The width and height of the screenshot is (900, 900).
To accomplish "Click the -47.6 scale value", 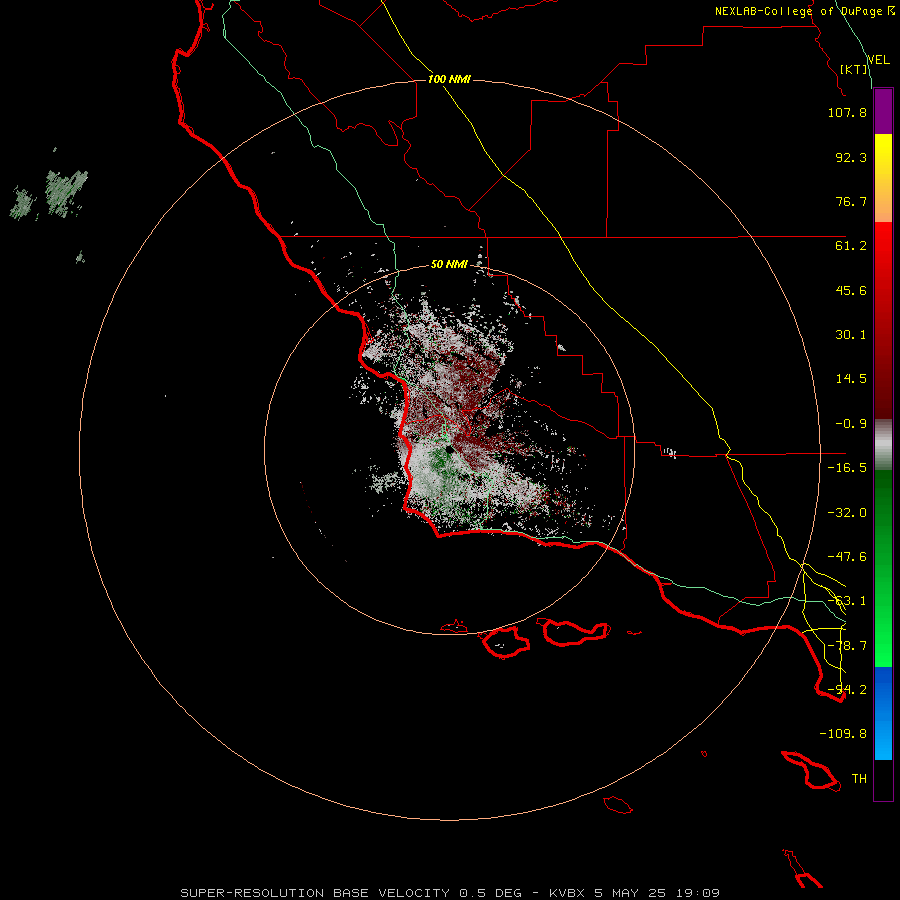I will coord(847,557).
